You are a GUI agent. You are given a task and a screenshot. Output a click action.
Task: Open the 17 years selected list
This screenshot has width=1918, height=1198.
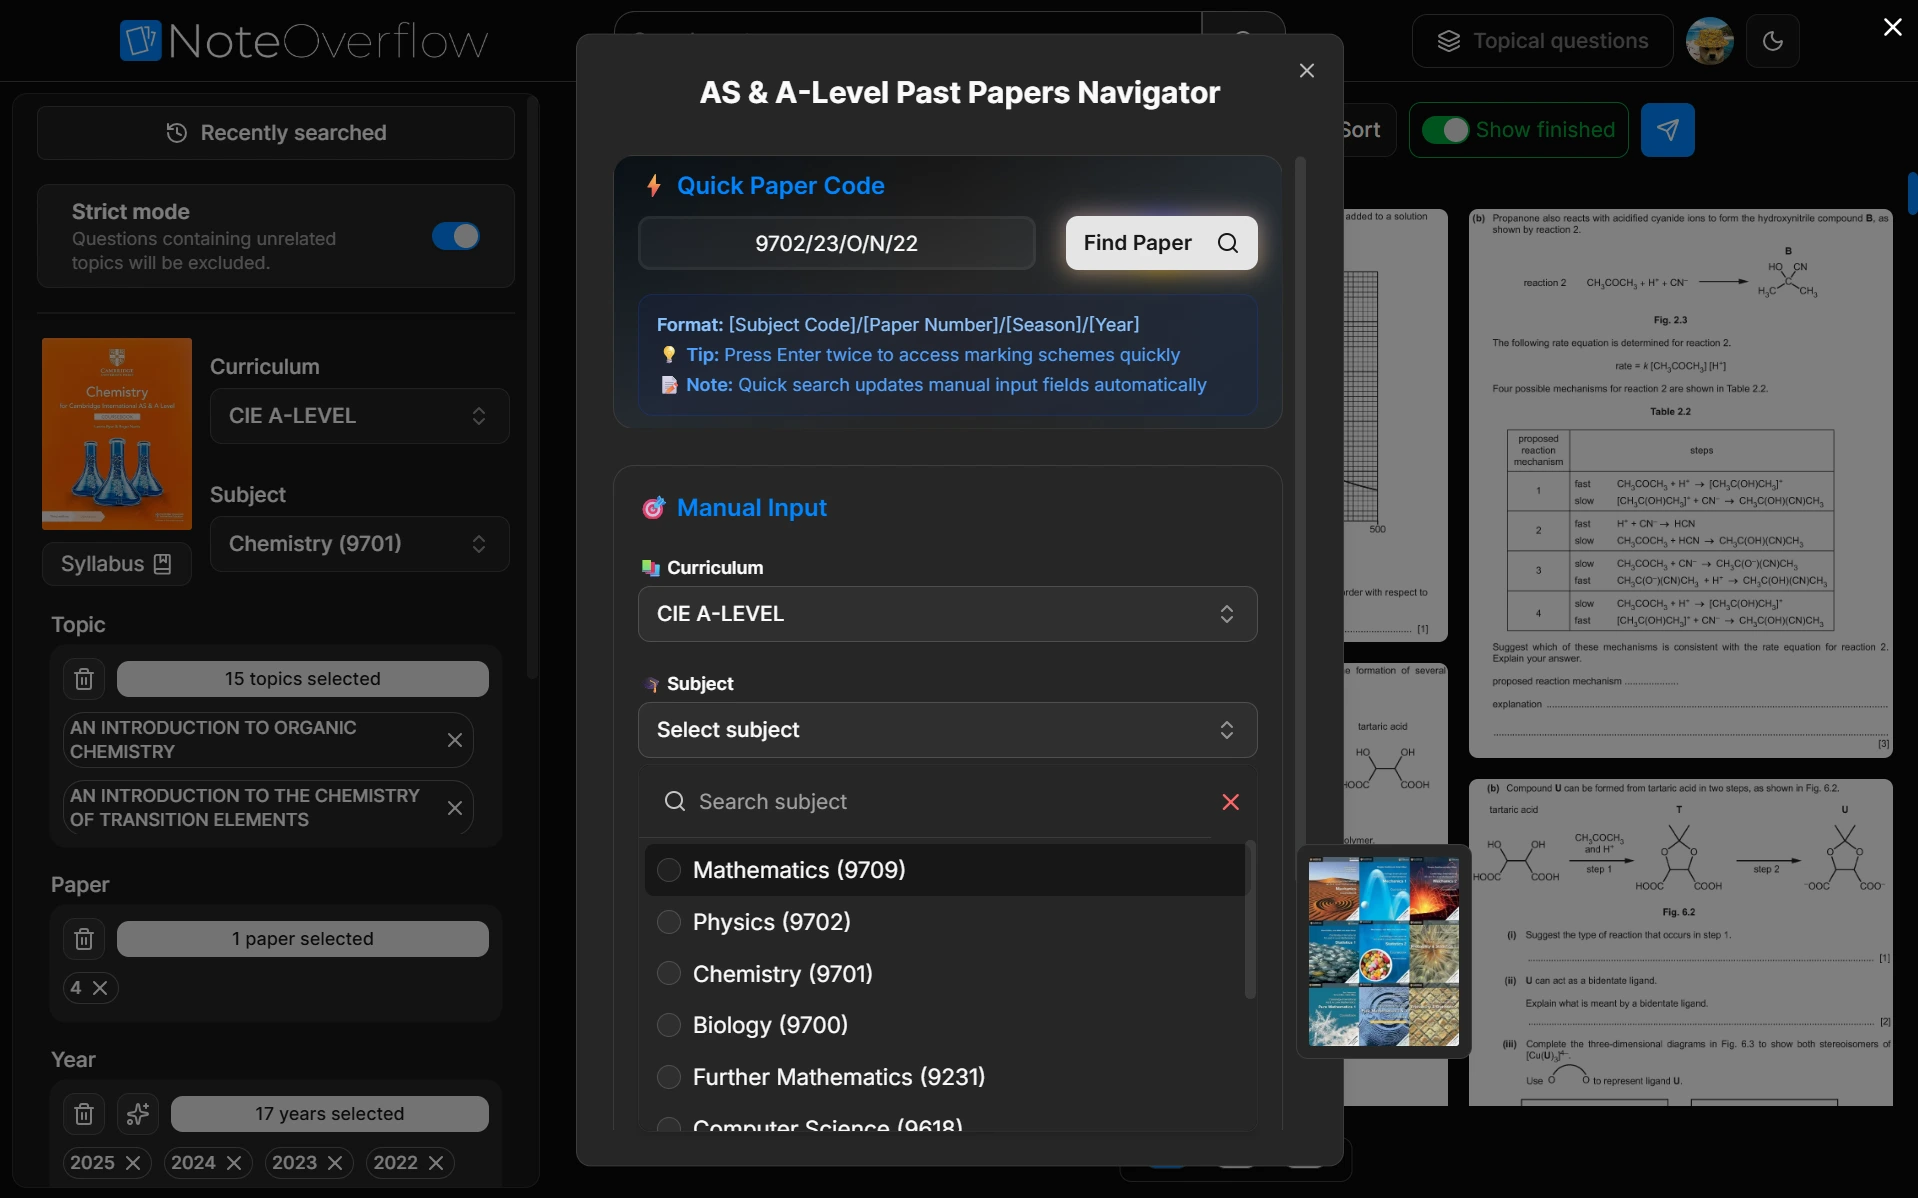pos(330,1114)
